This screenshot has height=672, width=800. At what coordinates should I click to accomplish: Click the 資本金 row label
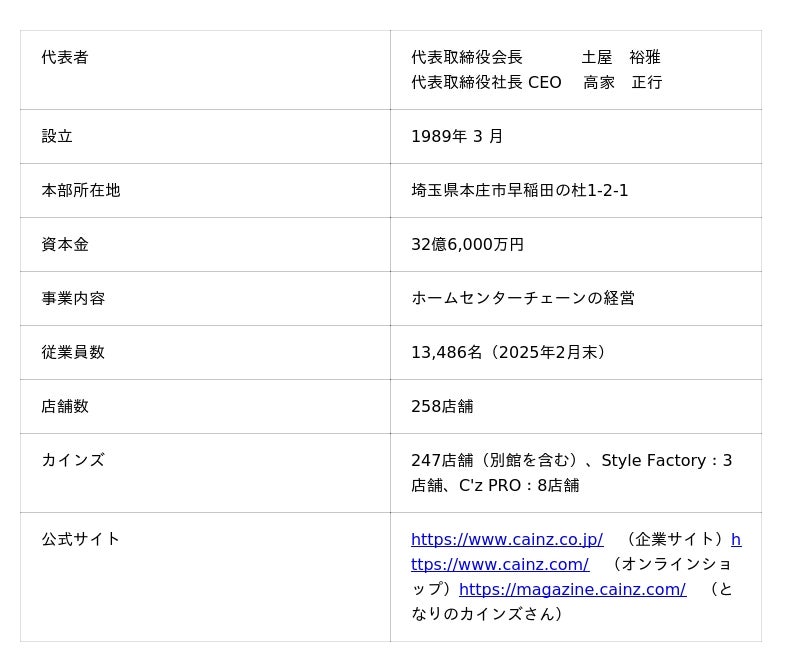point(65,244)
